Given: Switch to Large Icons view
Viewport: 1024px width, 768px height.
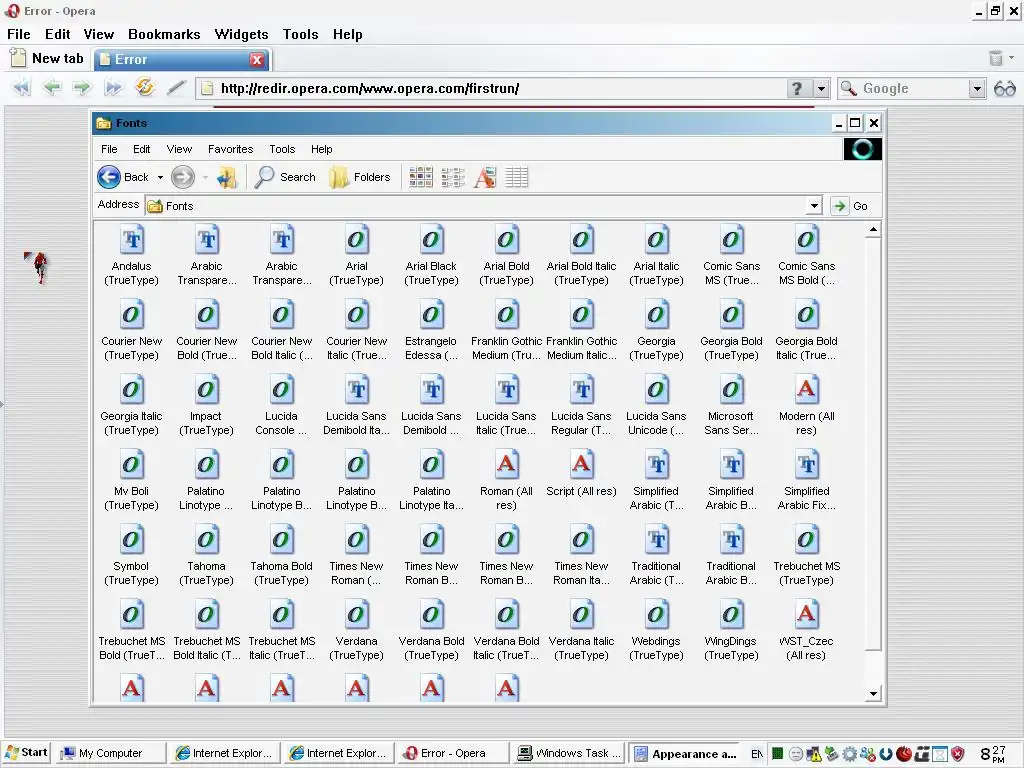Looking at the screenshot, I should (421, 177).
